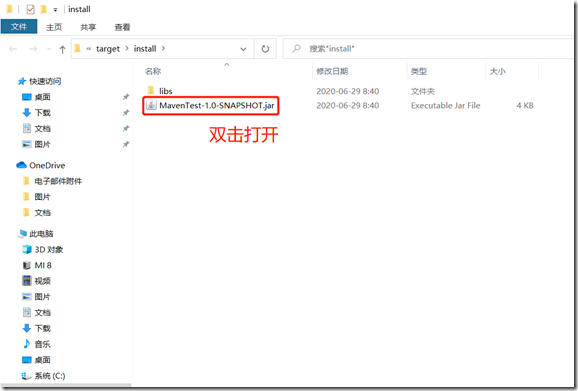Click the jar file icon
This screenshot has width=578, height=391.
(x=151, y=105)
